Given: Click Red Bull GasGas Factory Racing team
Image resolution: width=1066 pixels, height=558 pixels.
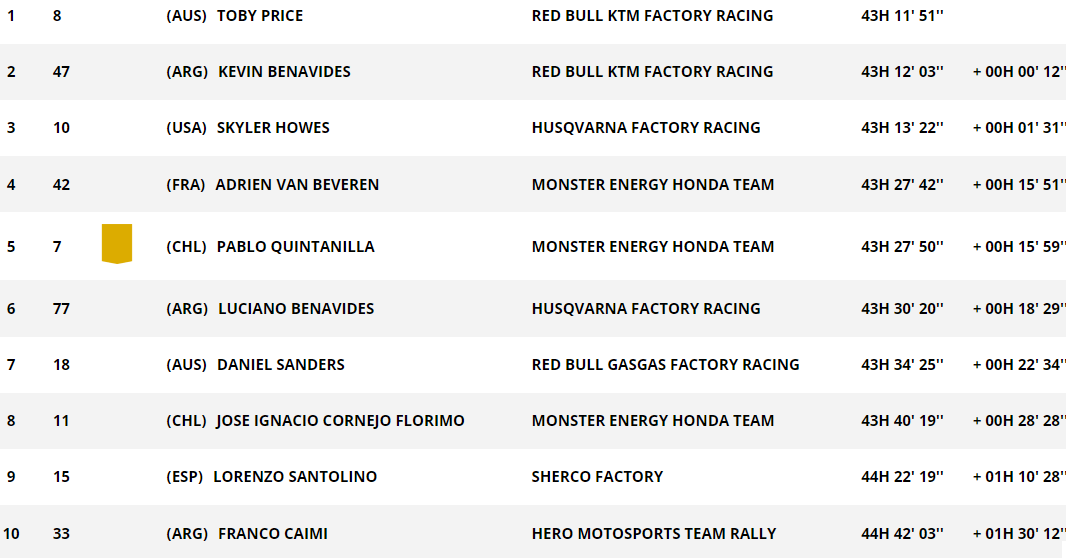Looking at the screenshot, I should 665,364.
